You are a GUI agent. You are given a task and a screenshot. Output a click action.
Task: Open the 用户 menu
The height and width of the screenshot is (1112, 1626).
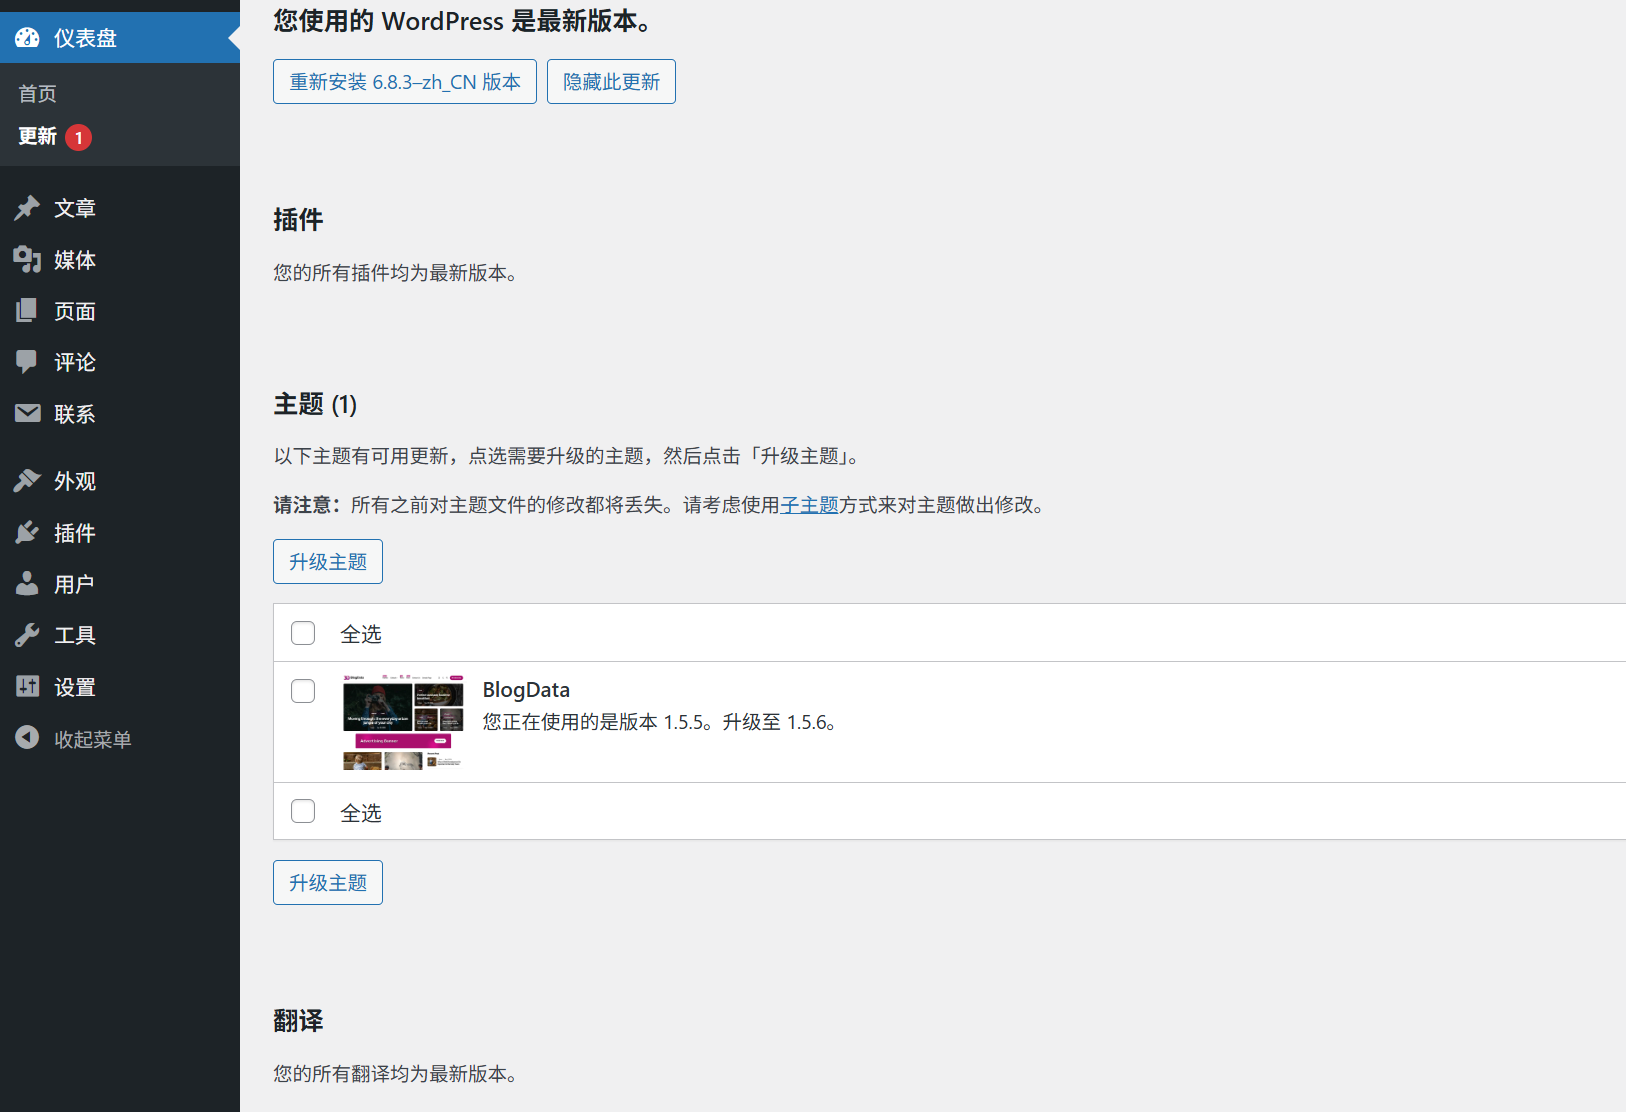tap(120, 584)
